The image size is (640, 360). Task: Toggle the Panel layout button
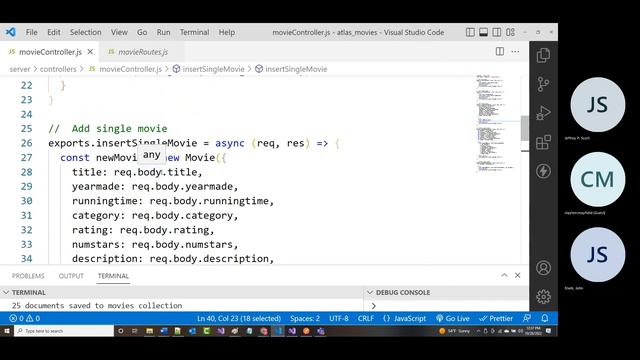click(x=483, y=32)
